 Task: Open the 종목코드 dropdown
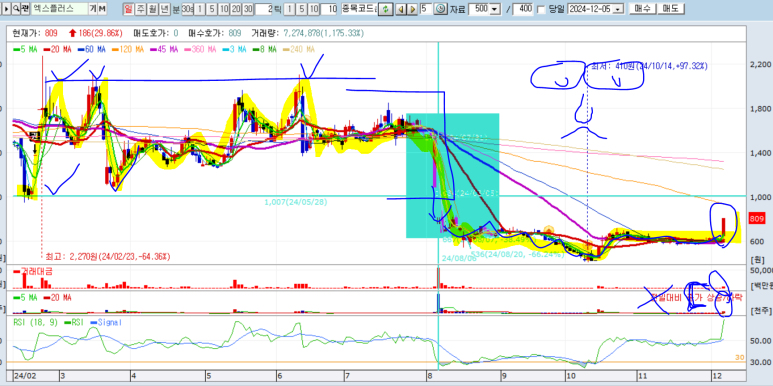tap(358, 9)
